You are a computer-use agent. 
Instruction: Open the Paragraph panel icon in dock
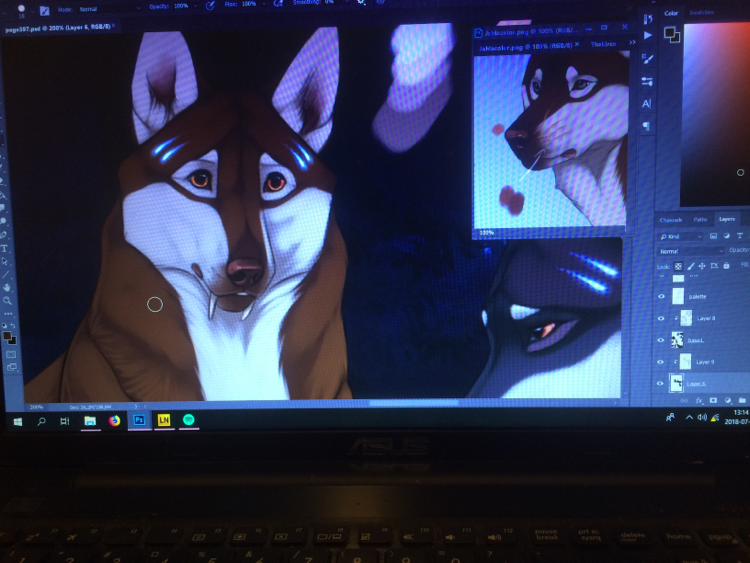click(x=646, y=126)
